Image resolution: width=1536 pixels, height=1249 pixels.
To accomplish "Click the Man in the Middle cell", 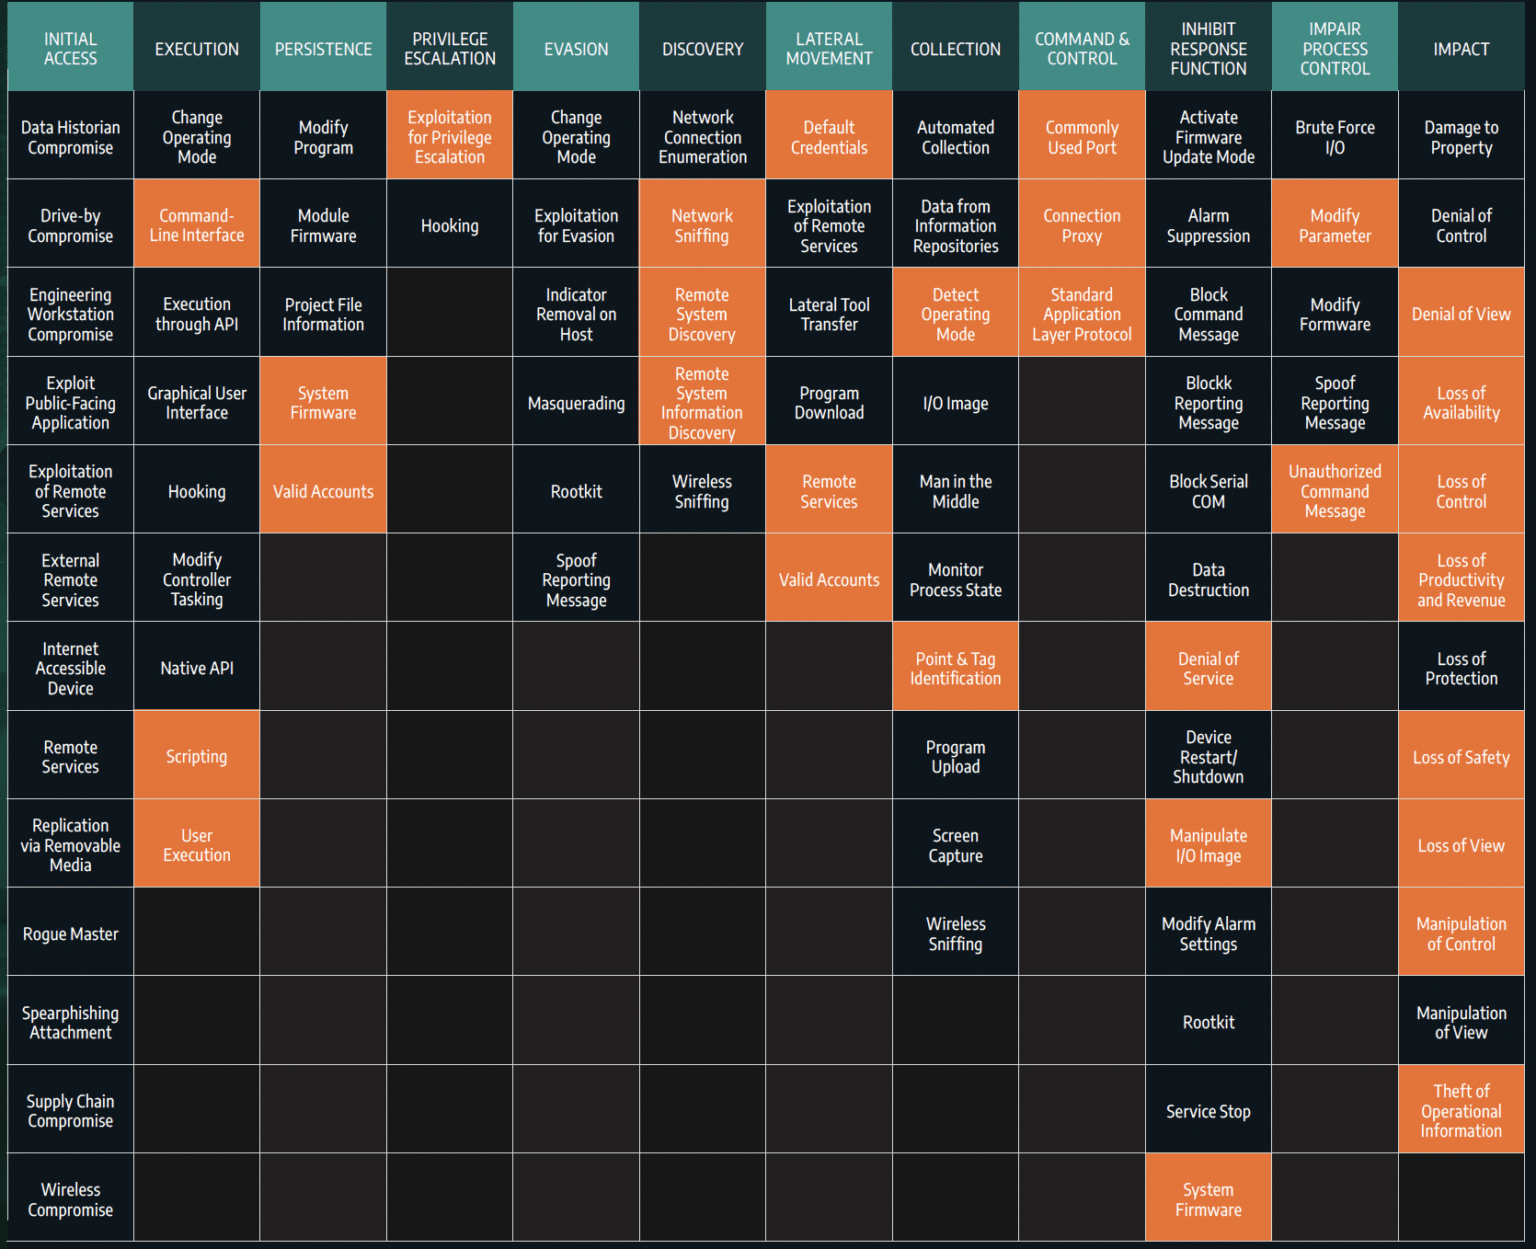I will coord(955,490).
